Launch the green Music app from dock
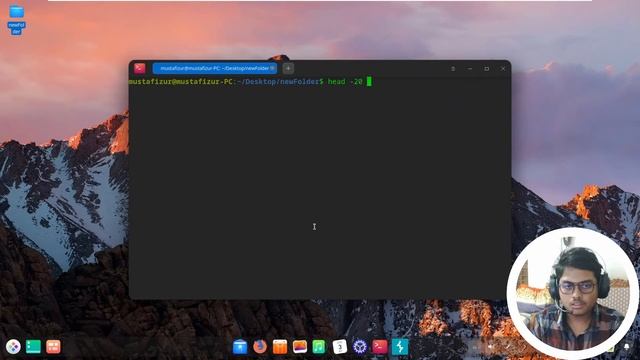This screenshot has height=360, width=640. point(319,347)
